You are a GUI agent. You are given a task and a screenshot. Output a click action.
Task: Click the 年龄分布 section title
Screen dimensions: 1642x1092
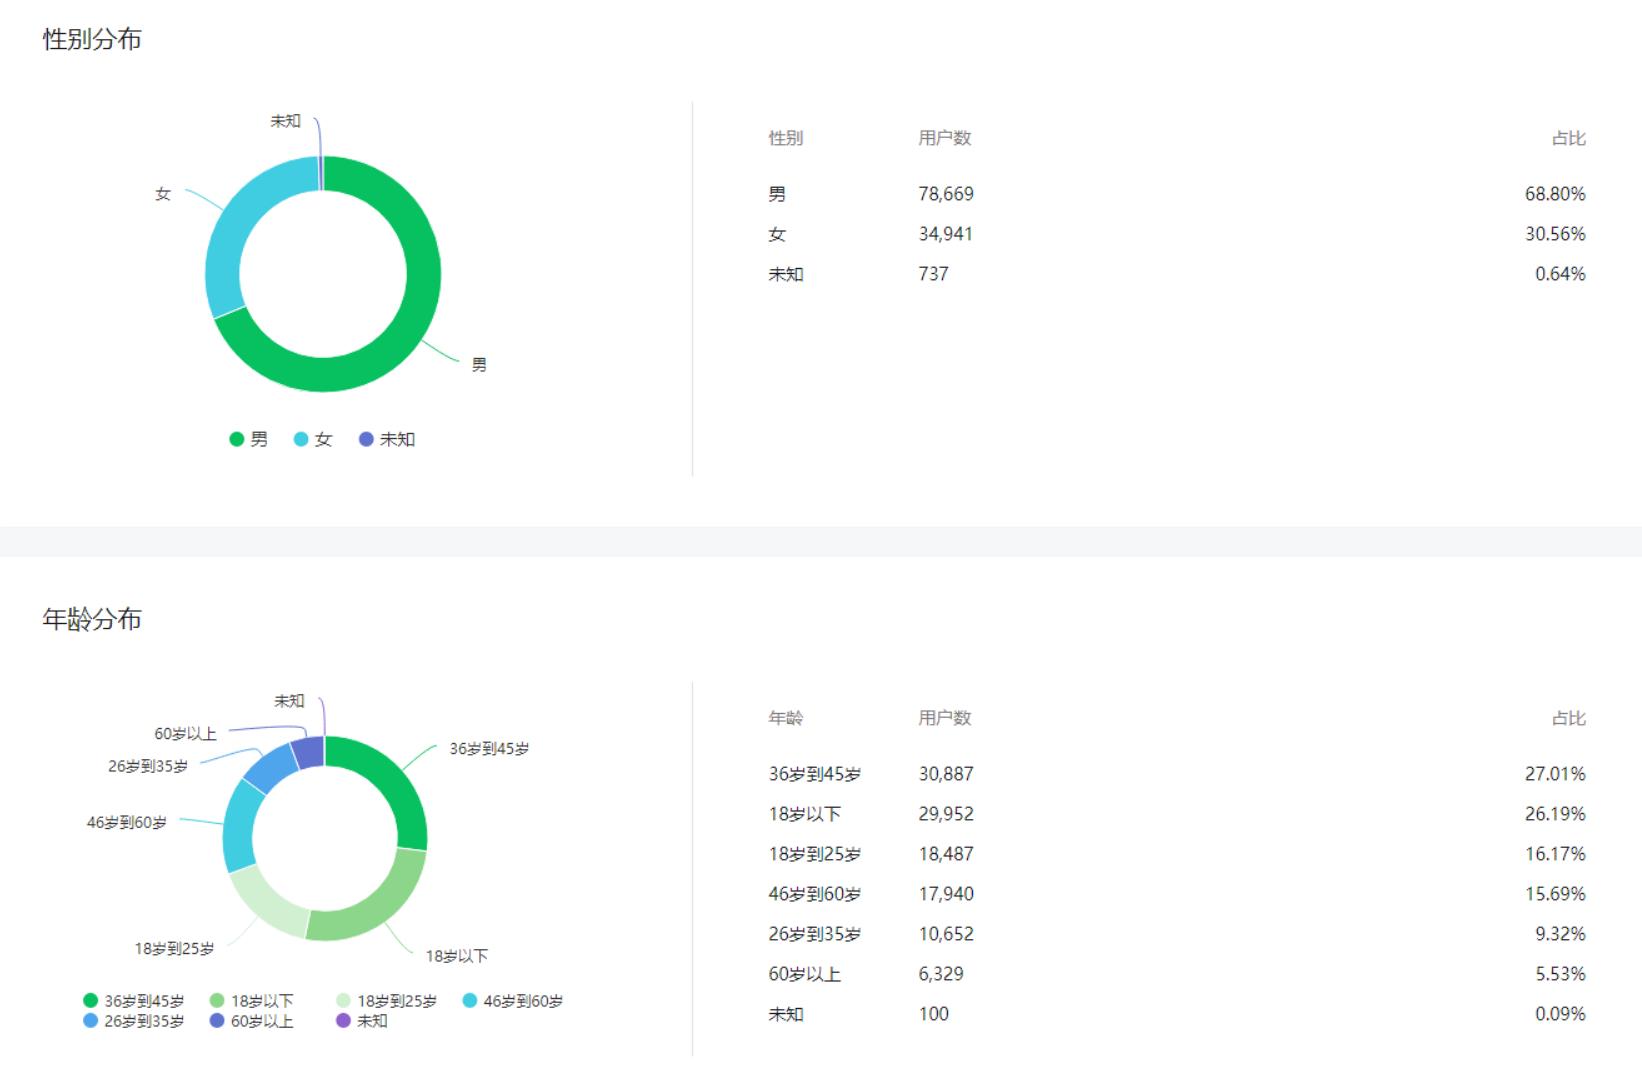[92, 619]
